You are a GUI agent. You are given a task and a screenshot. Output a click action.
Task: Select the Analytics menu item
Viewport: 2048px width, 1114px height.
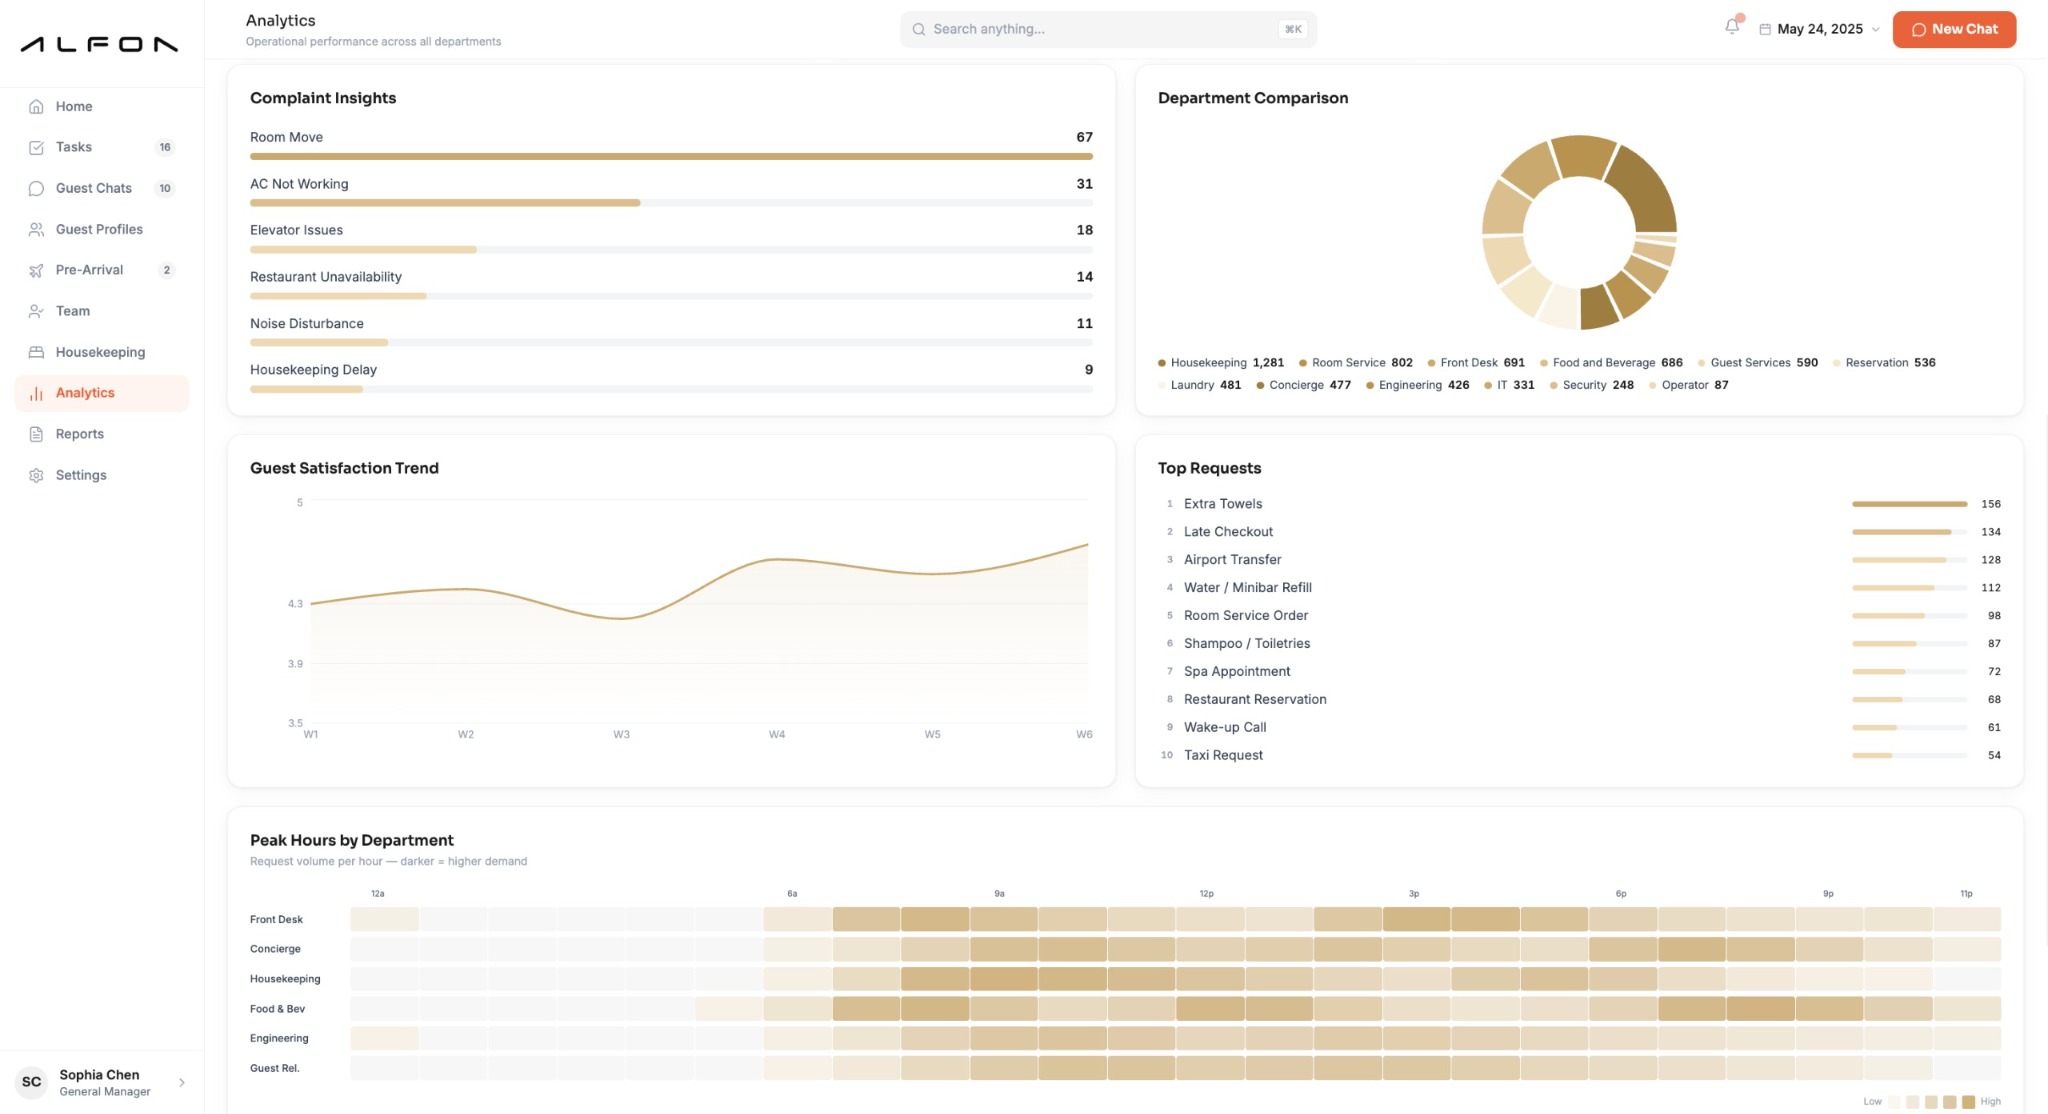102,393
